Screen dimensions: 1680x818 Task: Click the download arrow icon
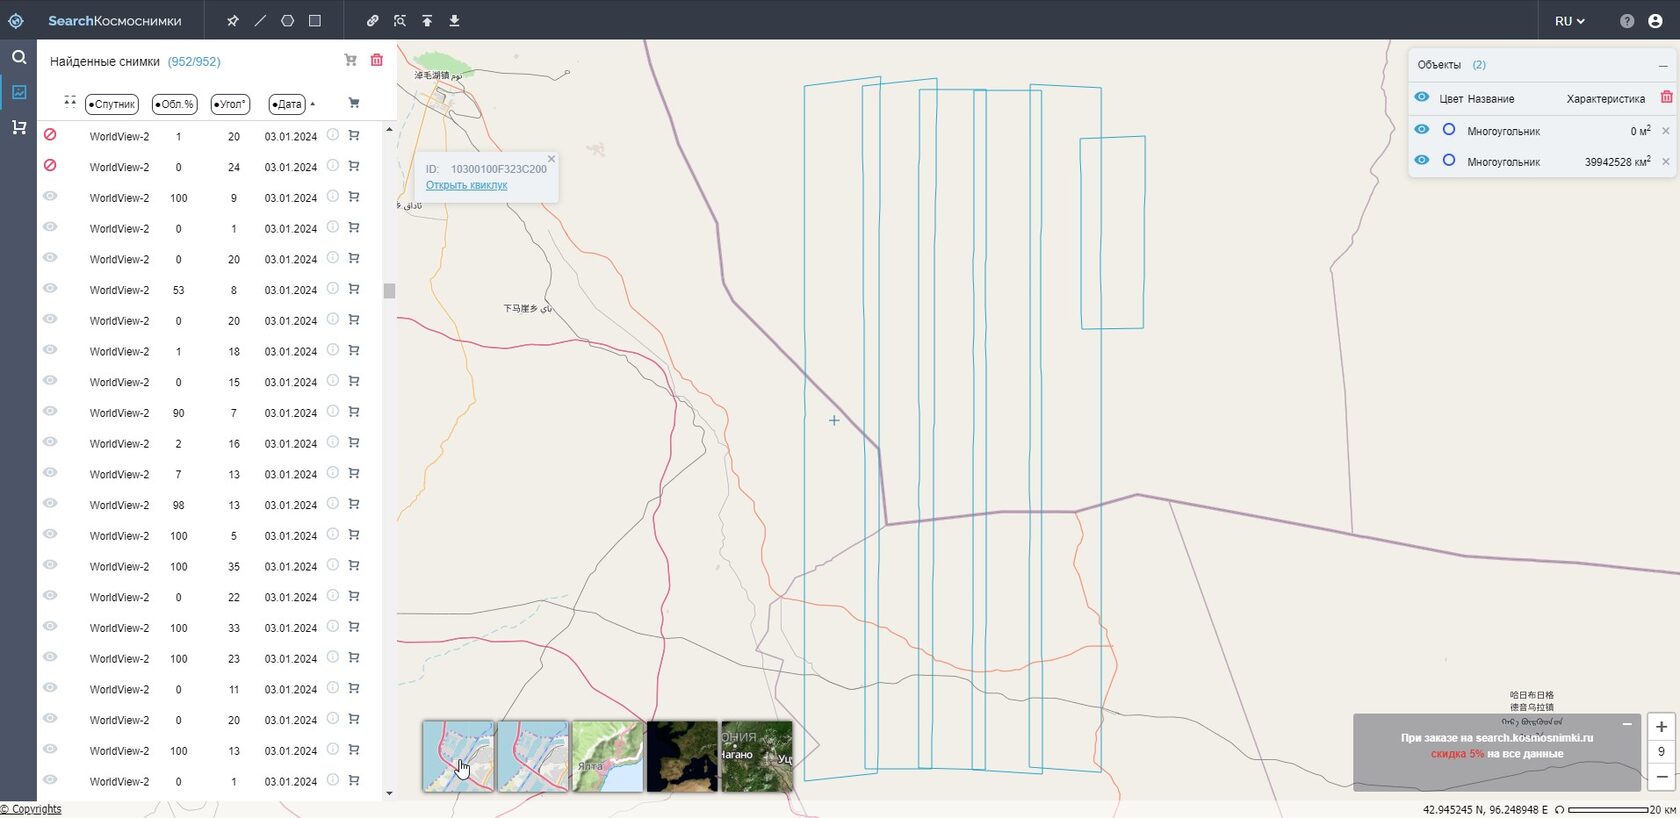[454, 20]
